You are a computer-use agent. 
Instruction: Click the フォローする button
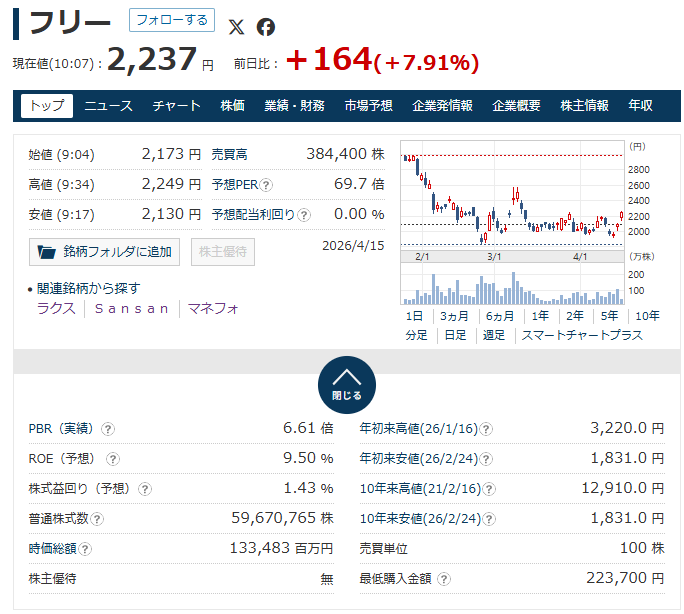172,20
